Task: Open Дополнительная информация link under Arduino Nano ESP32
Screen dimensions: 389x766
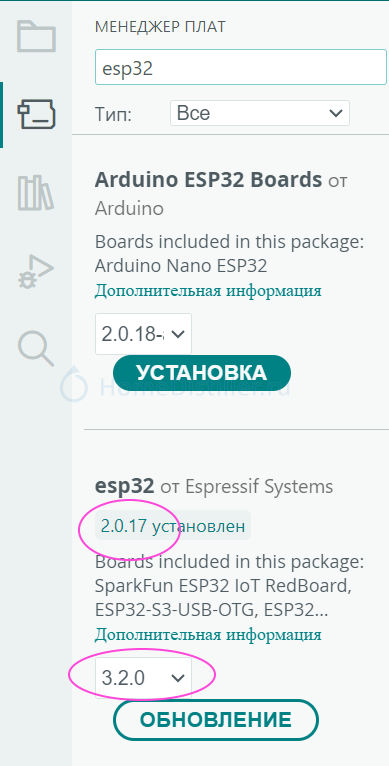Action: 208,291
